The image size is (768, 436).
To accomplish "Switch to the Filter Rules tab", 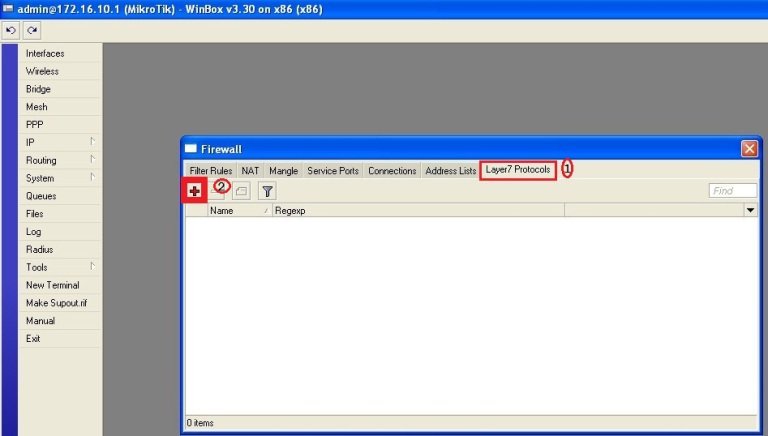I will (211, 170).
